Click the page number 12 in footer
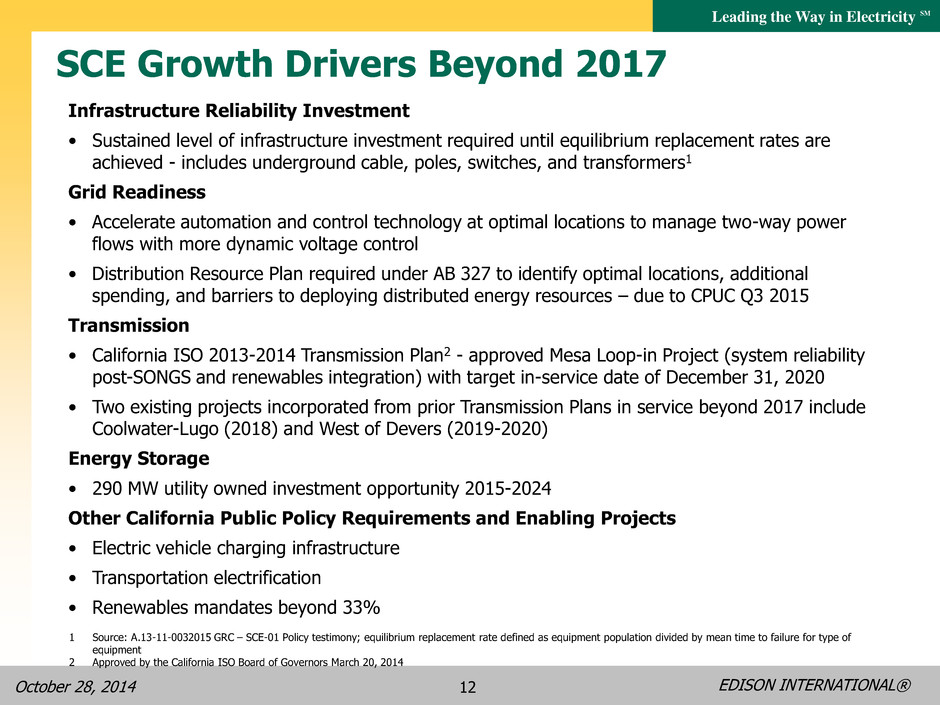940x705 pixels. 468,687
